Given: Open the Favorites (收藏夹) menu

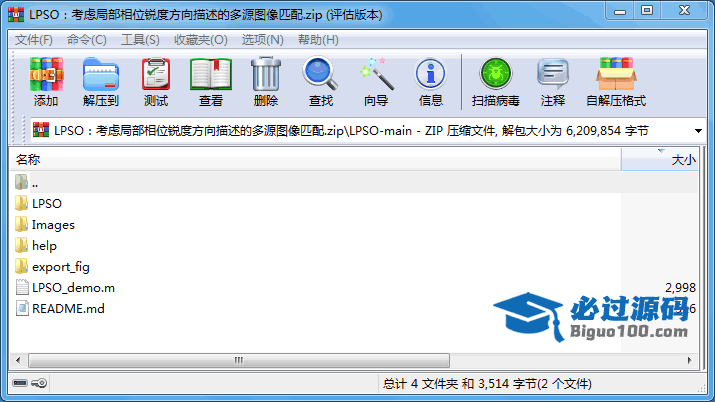Looking at the screenshot, I should click(x=201, y=40).
